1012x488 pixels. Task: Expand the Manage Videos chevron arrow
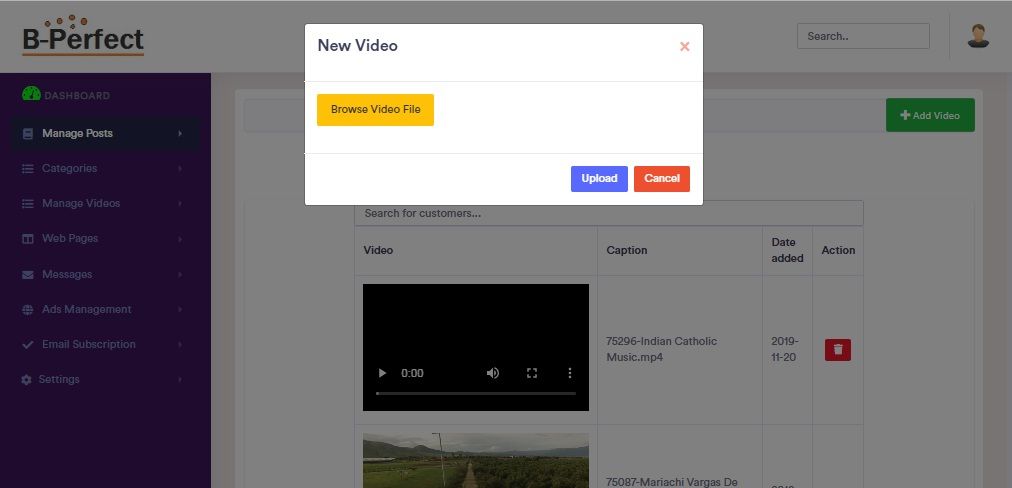pyautogui.click(x=180, y=203)
